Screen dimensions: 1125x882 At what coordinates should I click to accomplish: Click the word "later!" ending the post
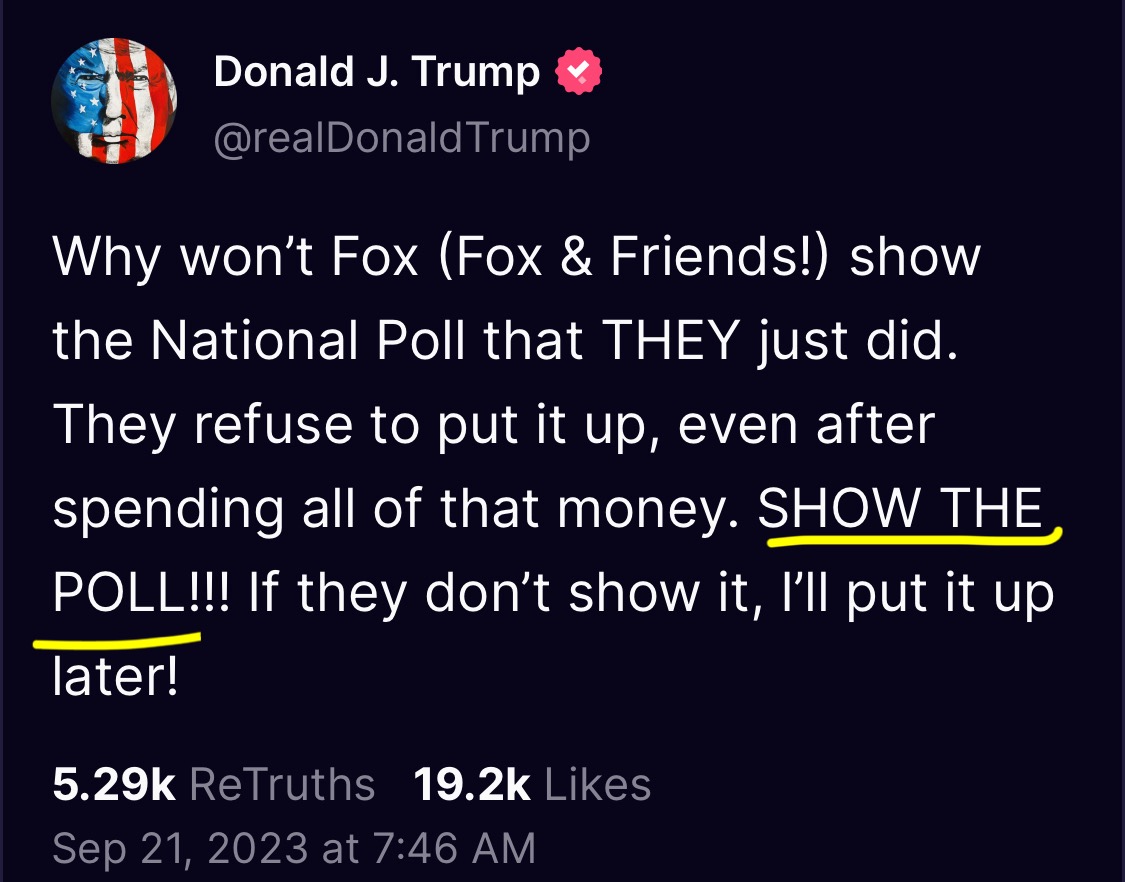tap(116, 678)
